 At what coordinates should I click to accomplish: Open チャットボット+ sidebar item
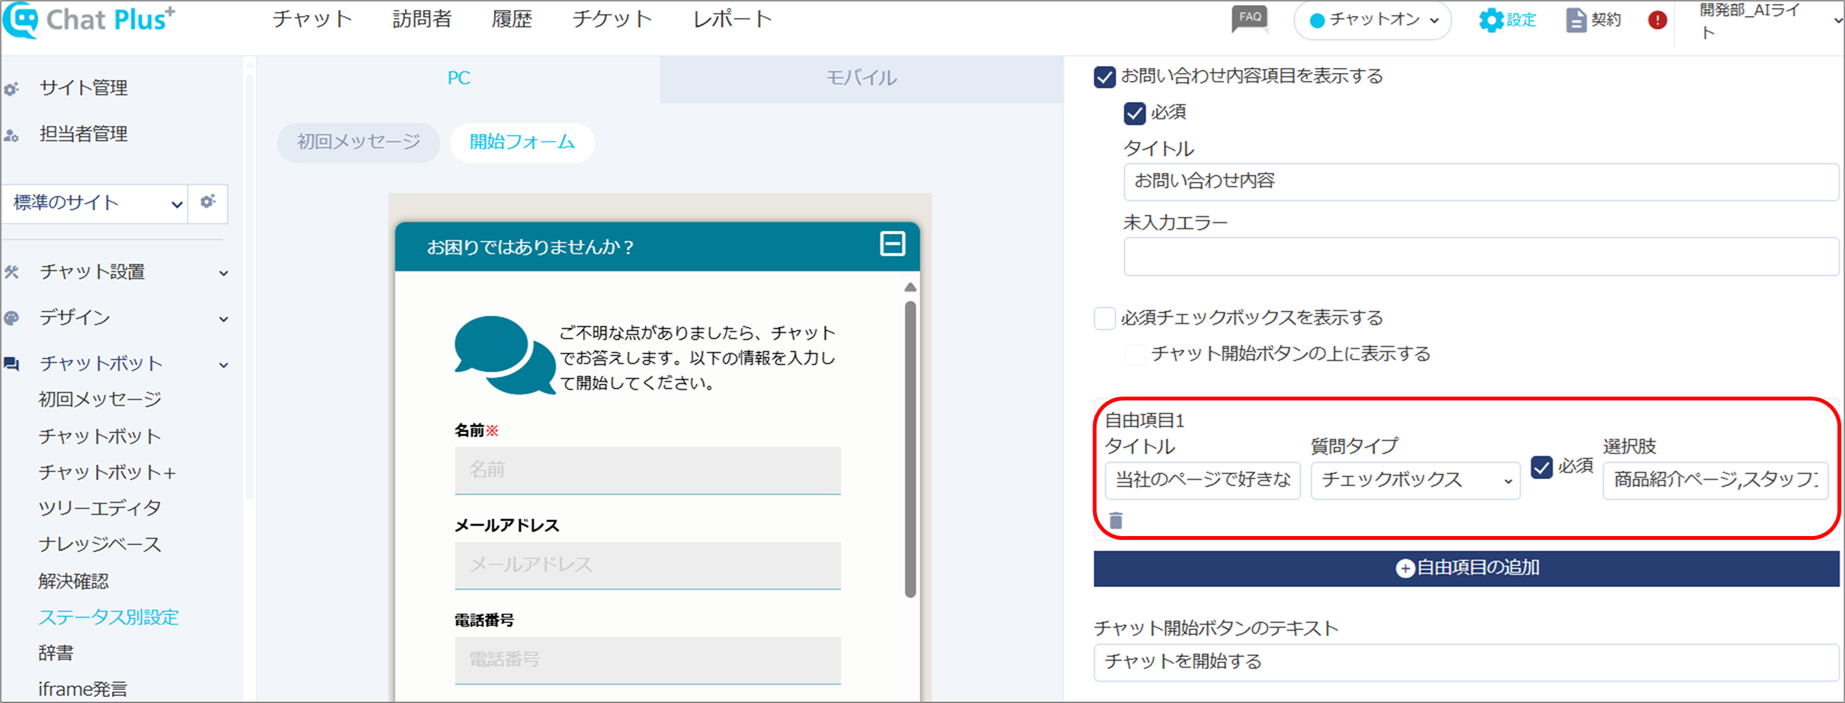(x=107, y=472)
